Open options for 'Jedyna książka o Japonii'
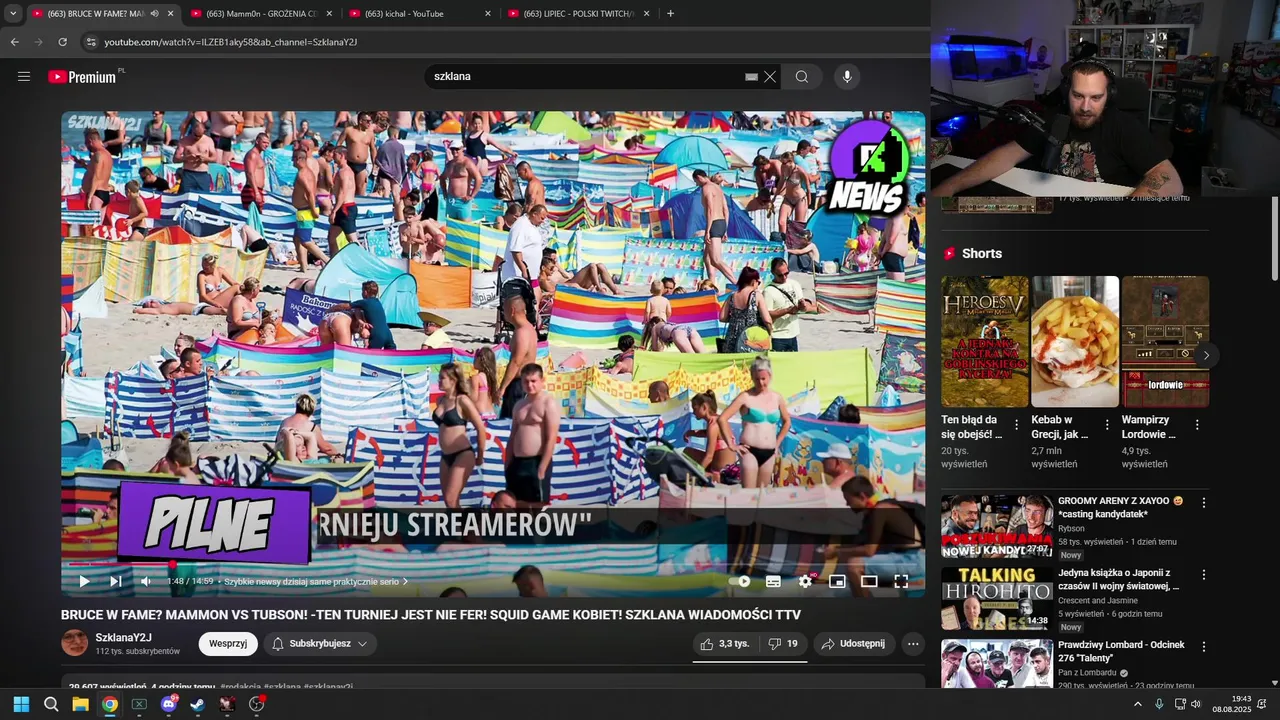This screenshot has height=720, width=1280. coord(1204,575)
